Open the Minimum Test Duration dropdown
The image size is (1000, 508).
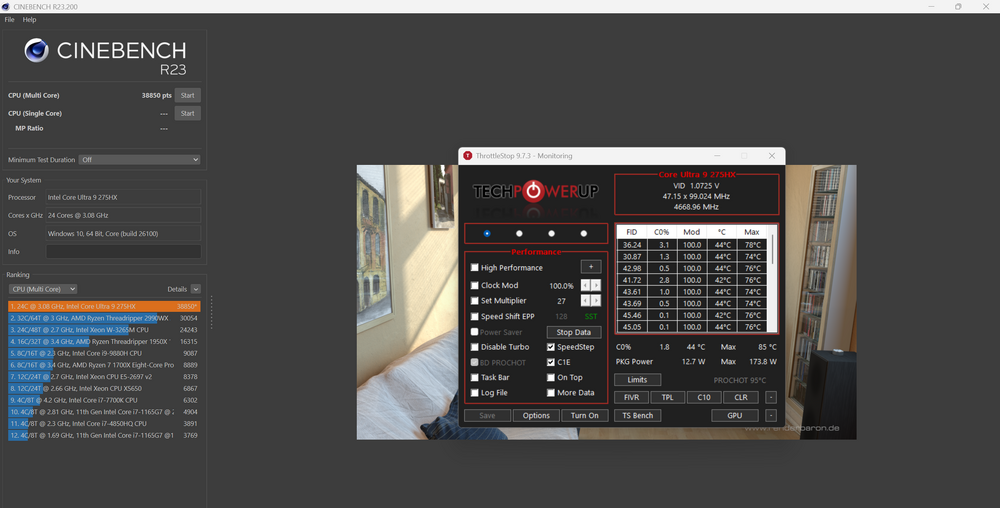(140, 160)
